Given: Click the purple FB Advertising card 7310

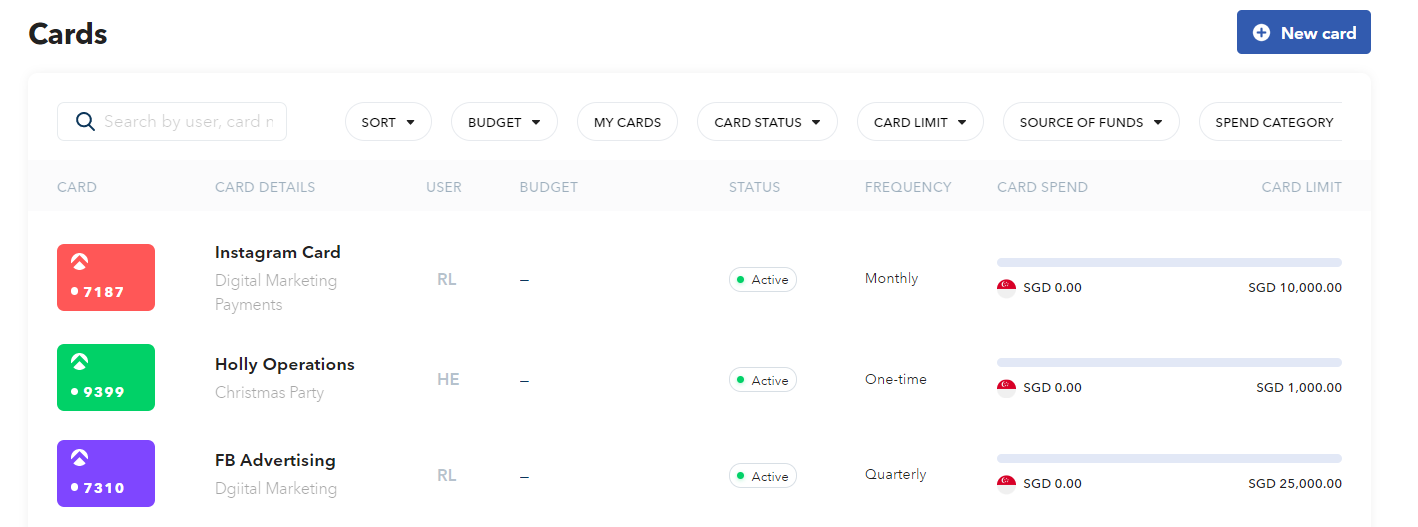Looking at the screenshot, I should [106, 473].
